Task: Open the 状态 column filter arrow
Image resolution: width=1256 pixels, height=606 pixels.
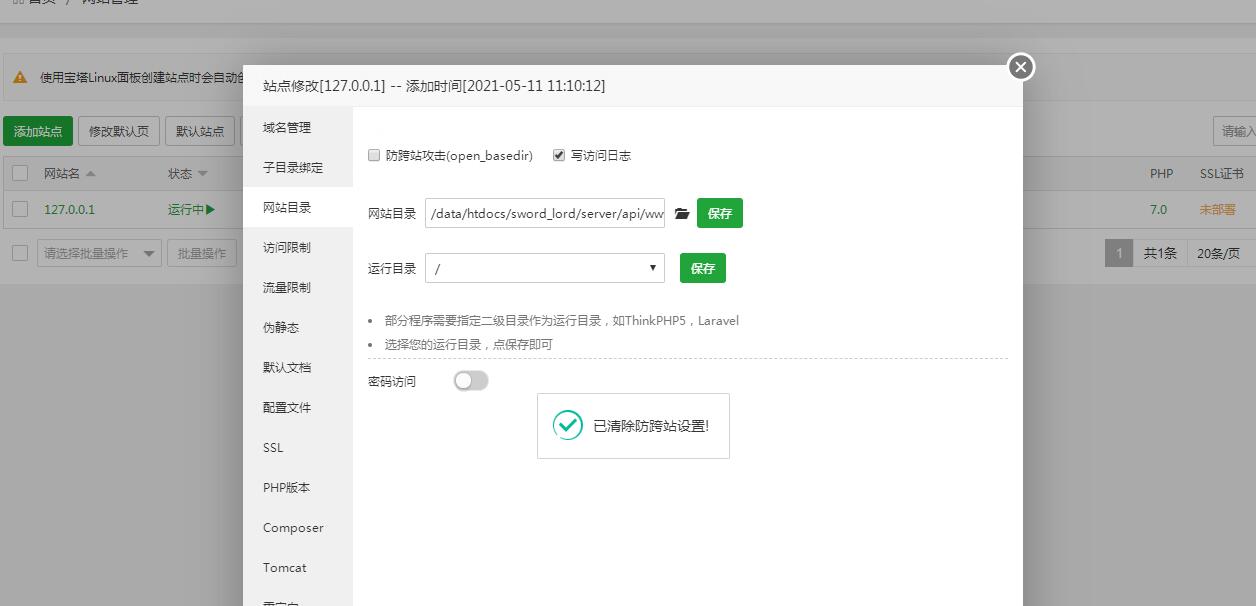Action: tap(203, 174)
